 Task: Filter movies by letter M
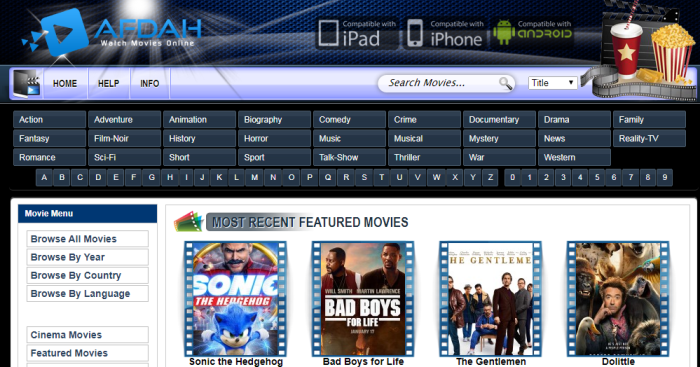click(254, 177)
